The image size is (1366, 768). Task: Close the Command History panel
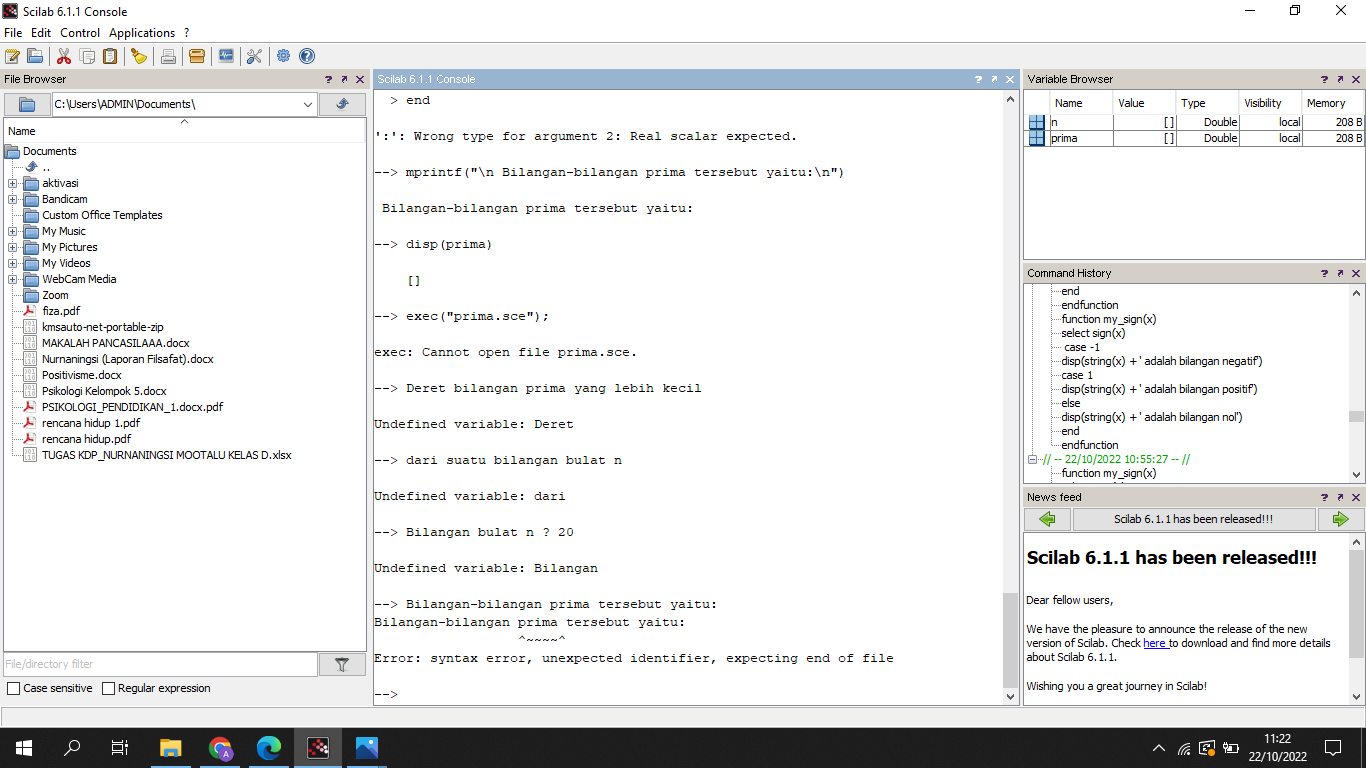pyautogui.click(x=1356, y=273)
